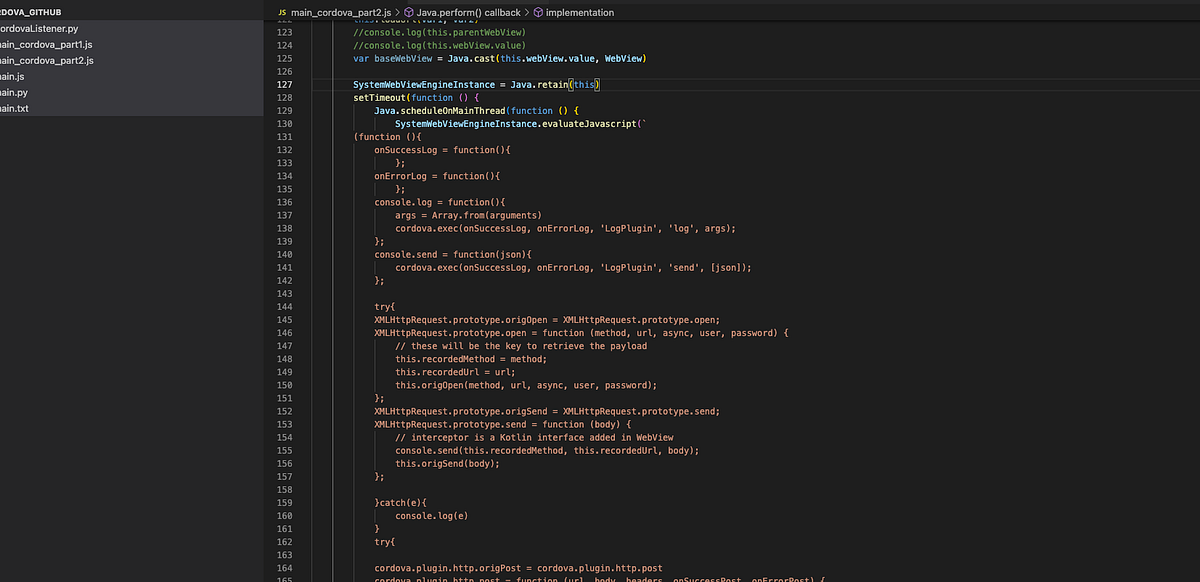The image size is (1200, 582).
Task: Click line number 127 in the gutter
Action: point(285,84)
